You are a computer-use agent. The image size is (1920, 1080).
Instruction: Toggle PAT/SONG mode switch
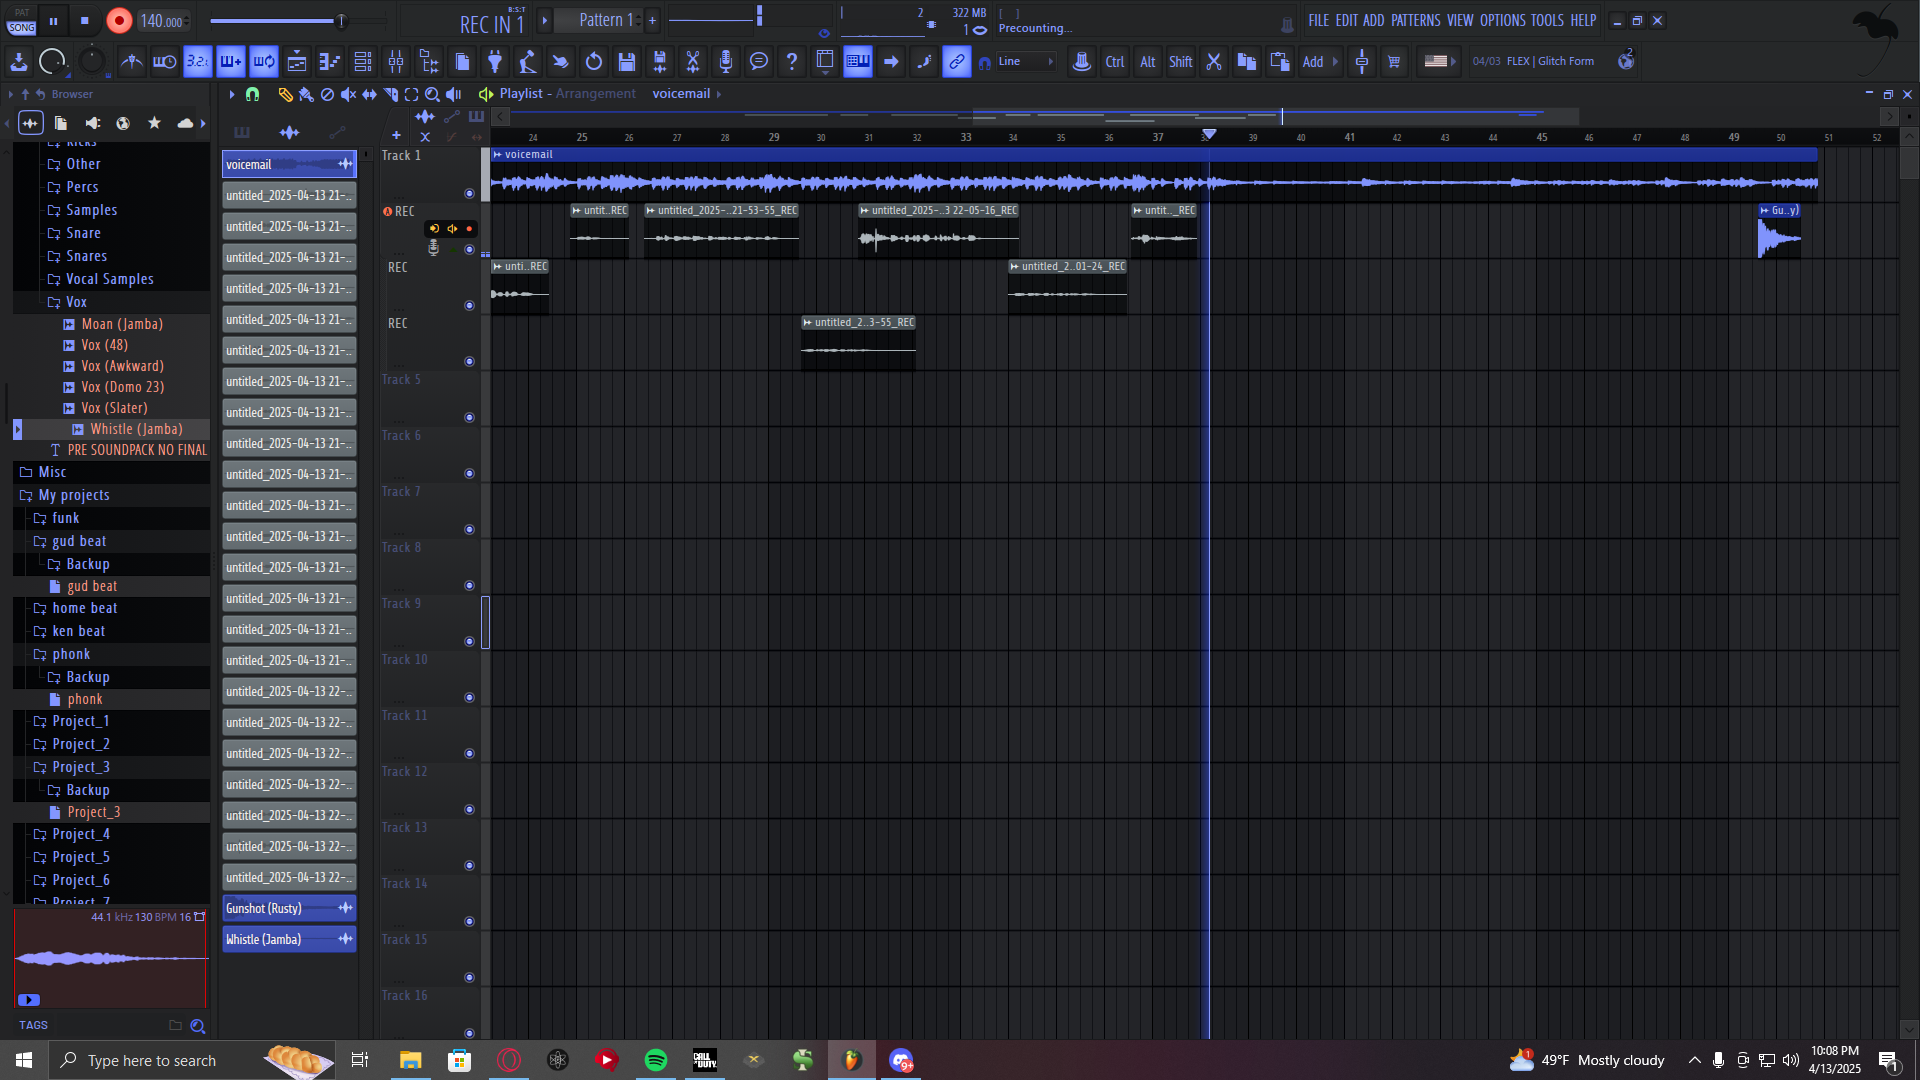coord(21,21)
